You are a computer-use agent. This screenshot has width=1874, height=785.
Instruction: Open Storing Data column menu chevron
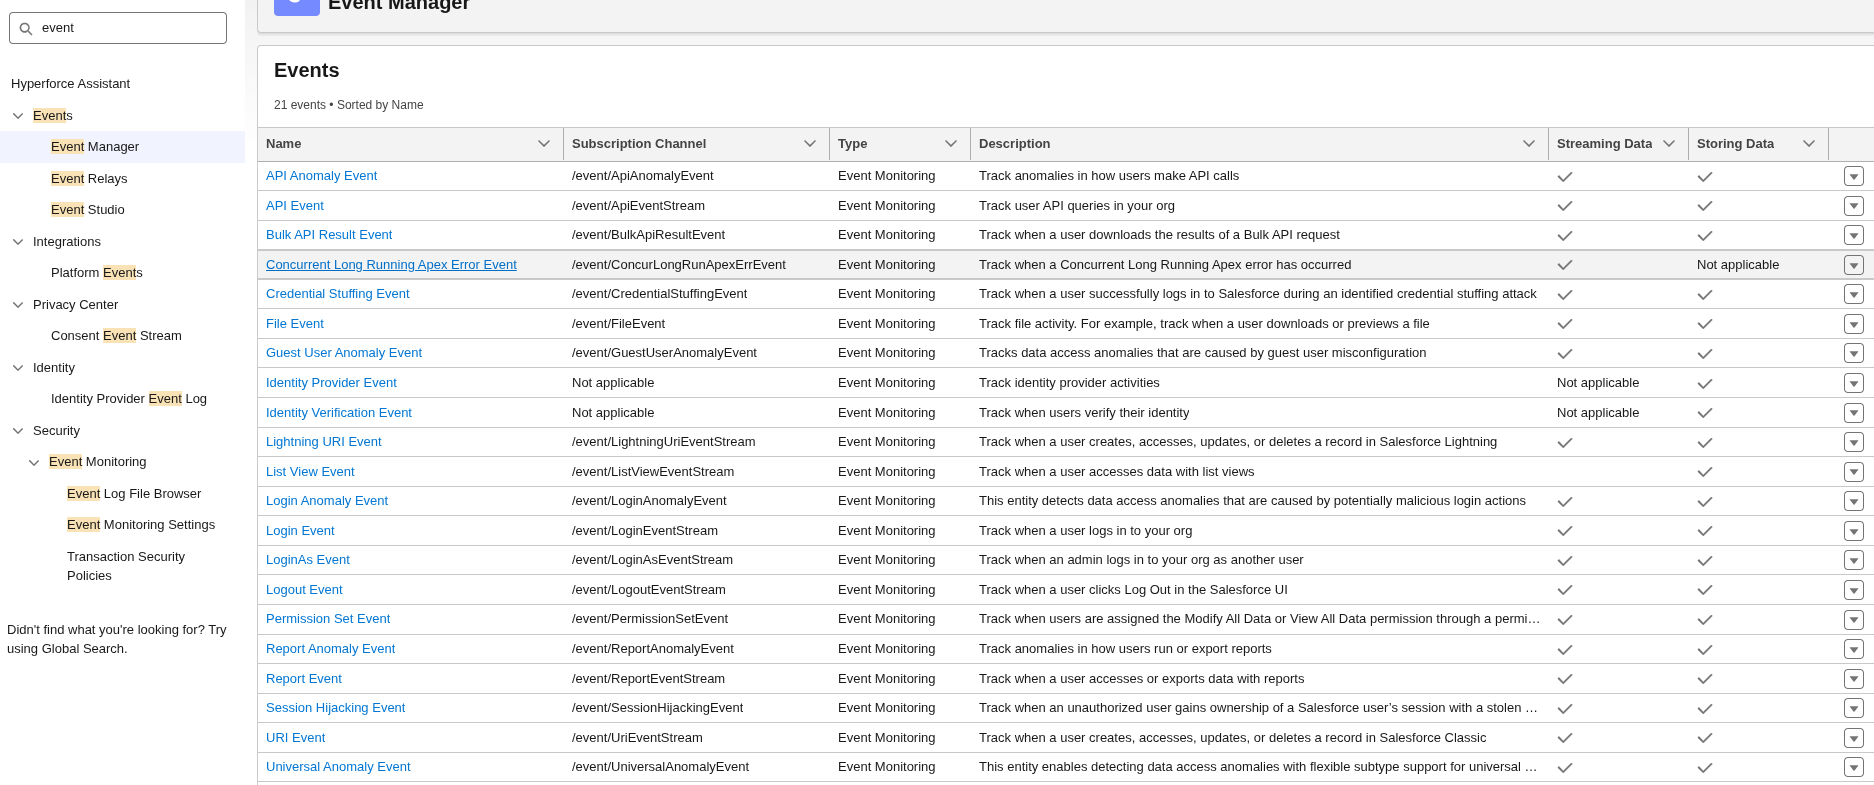(1809, 144)
